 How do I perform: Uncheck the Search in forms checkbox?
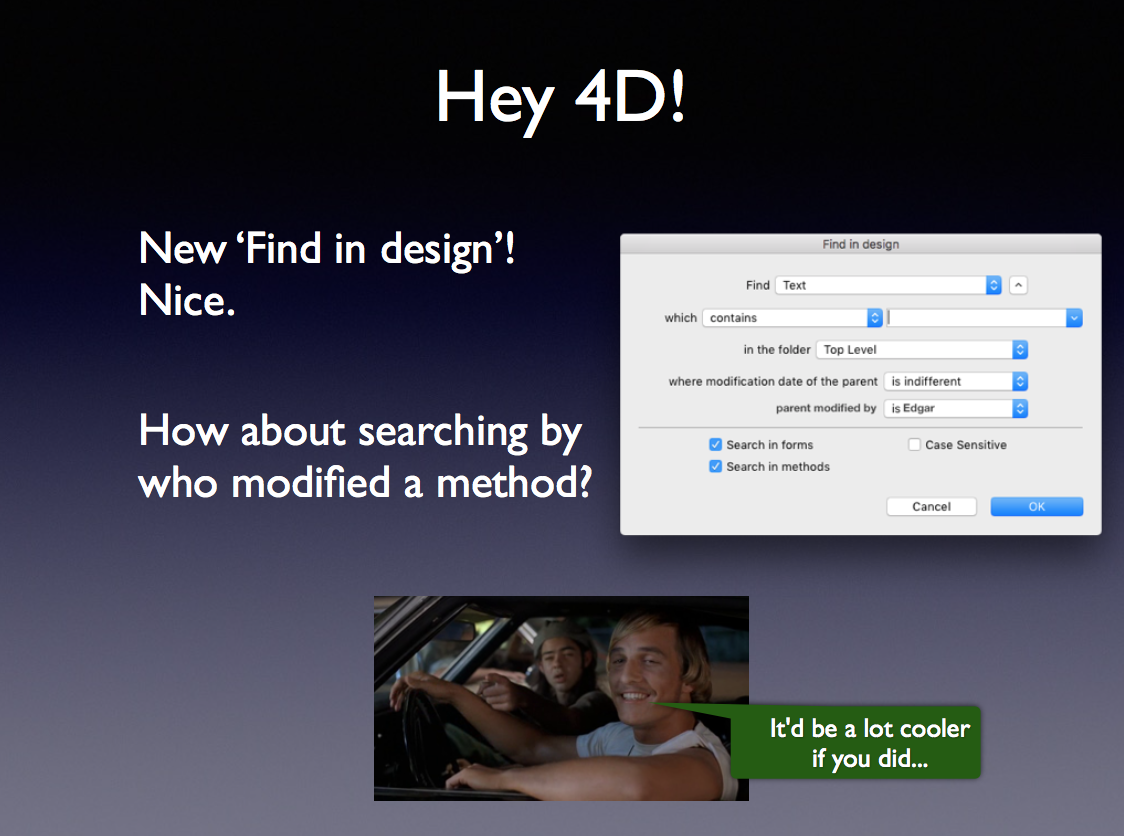pos(716,445)
